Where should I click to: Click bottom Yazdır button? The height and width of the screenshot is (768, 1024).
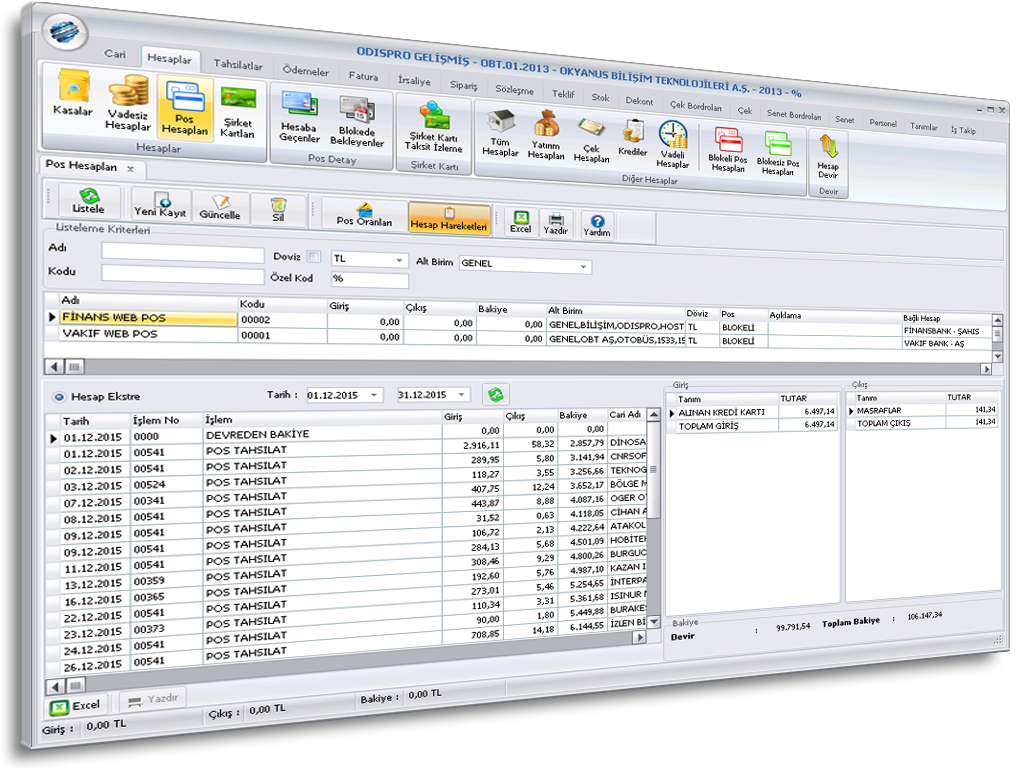tap(153, 699)
